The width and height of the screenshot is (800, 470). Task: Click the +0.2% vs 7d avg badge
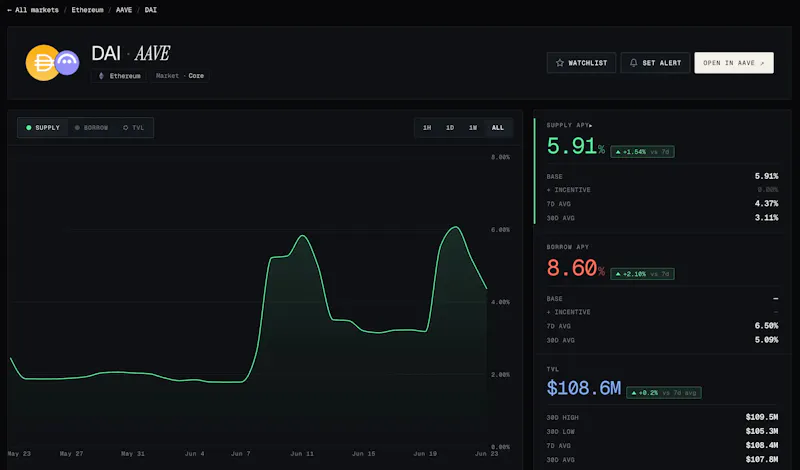(x=664, y=393)
